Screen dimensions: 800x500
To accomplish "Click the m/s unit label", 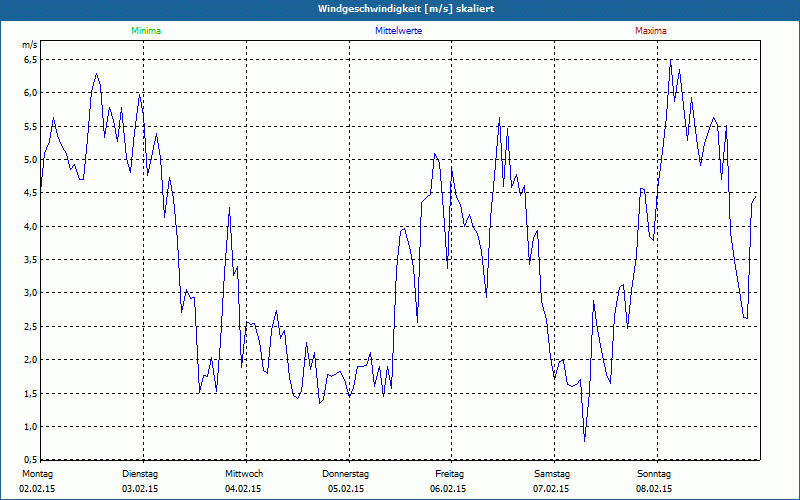I will tap(29, 45).
